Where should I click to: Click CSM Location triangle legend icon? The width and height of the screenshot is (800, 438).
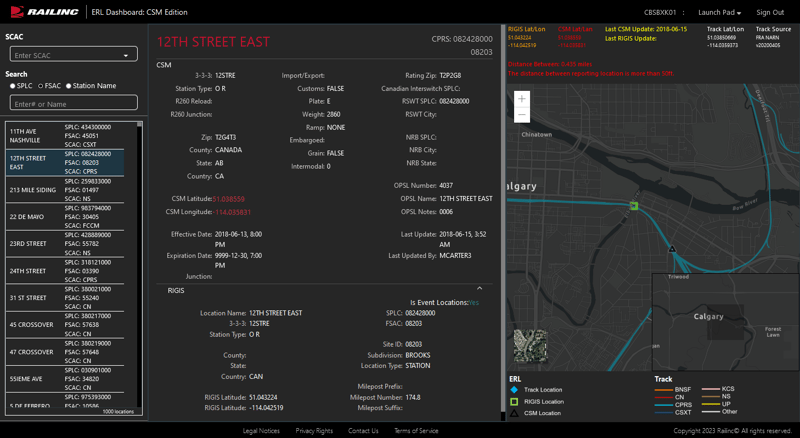(x=514, y=413)
